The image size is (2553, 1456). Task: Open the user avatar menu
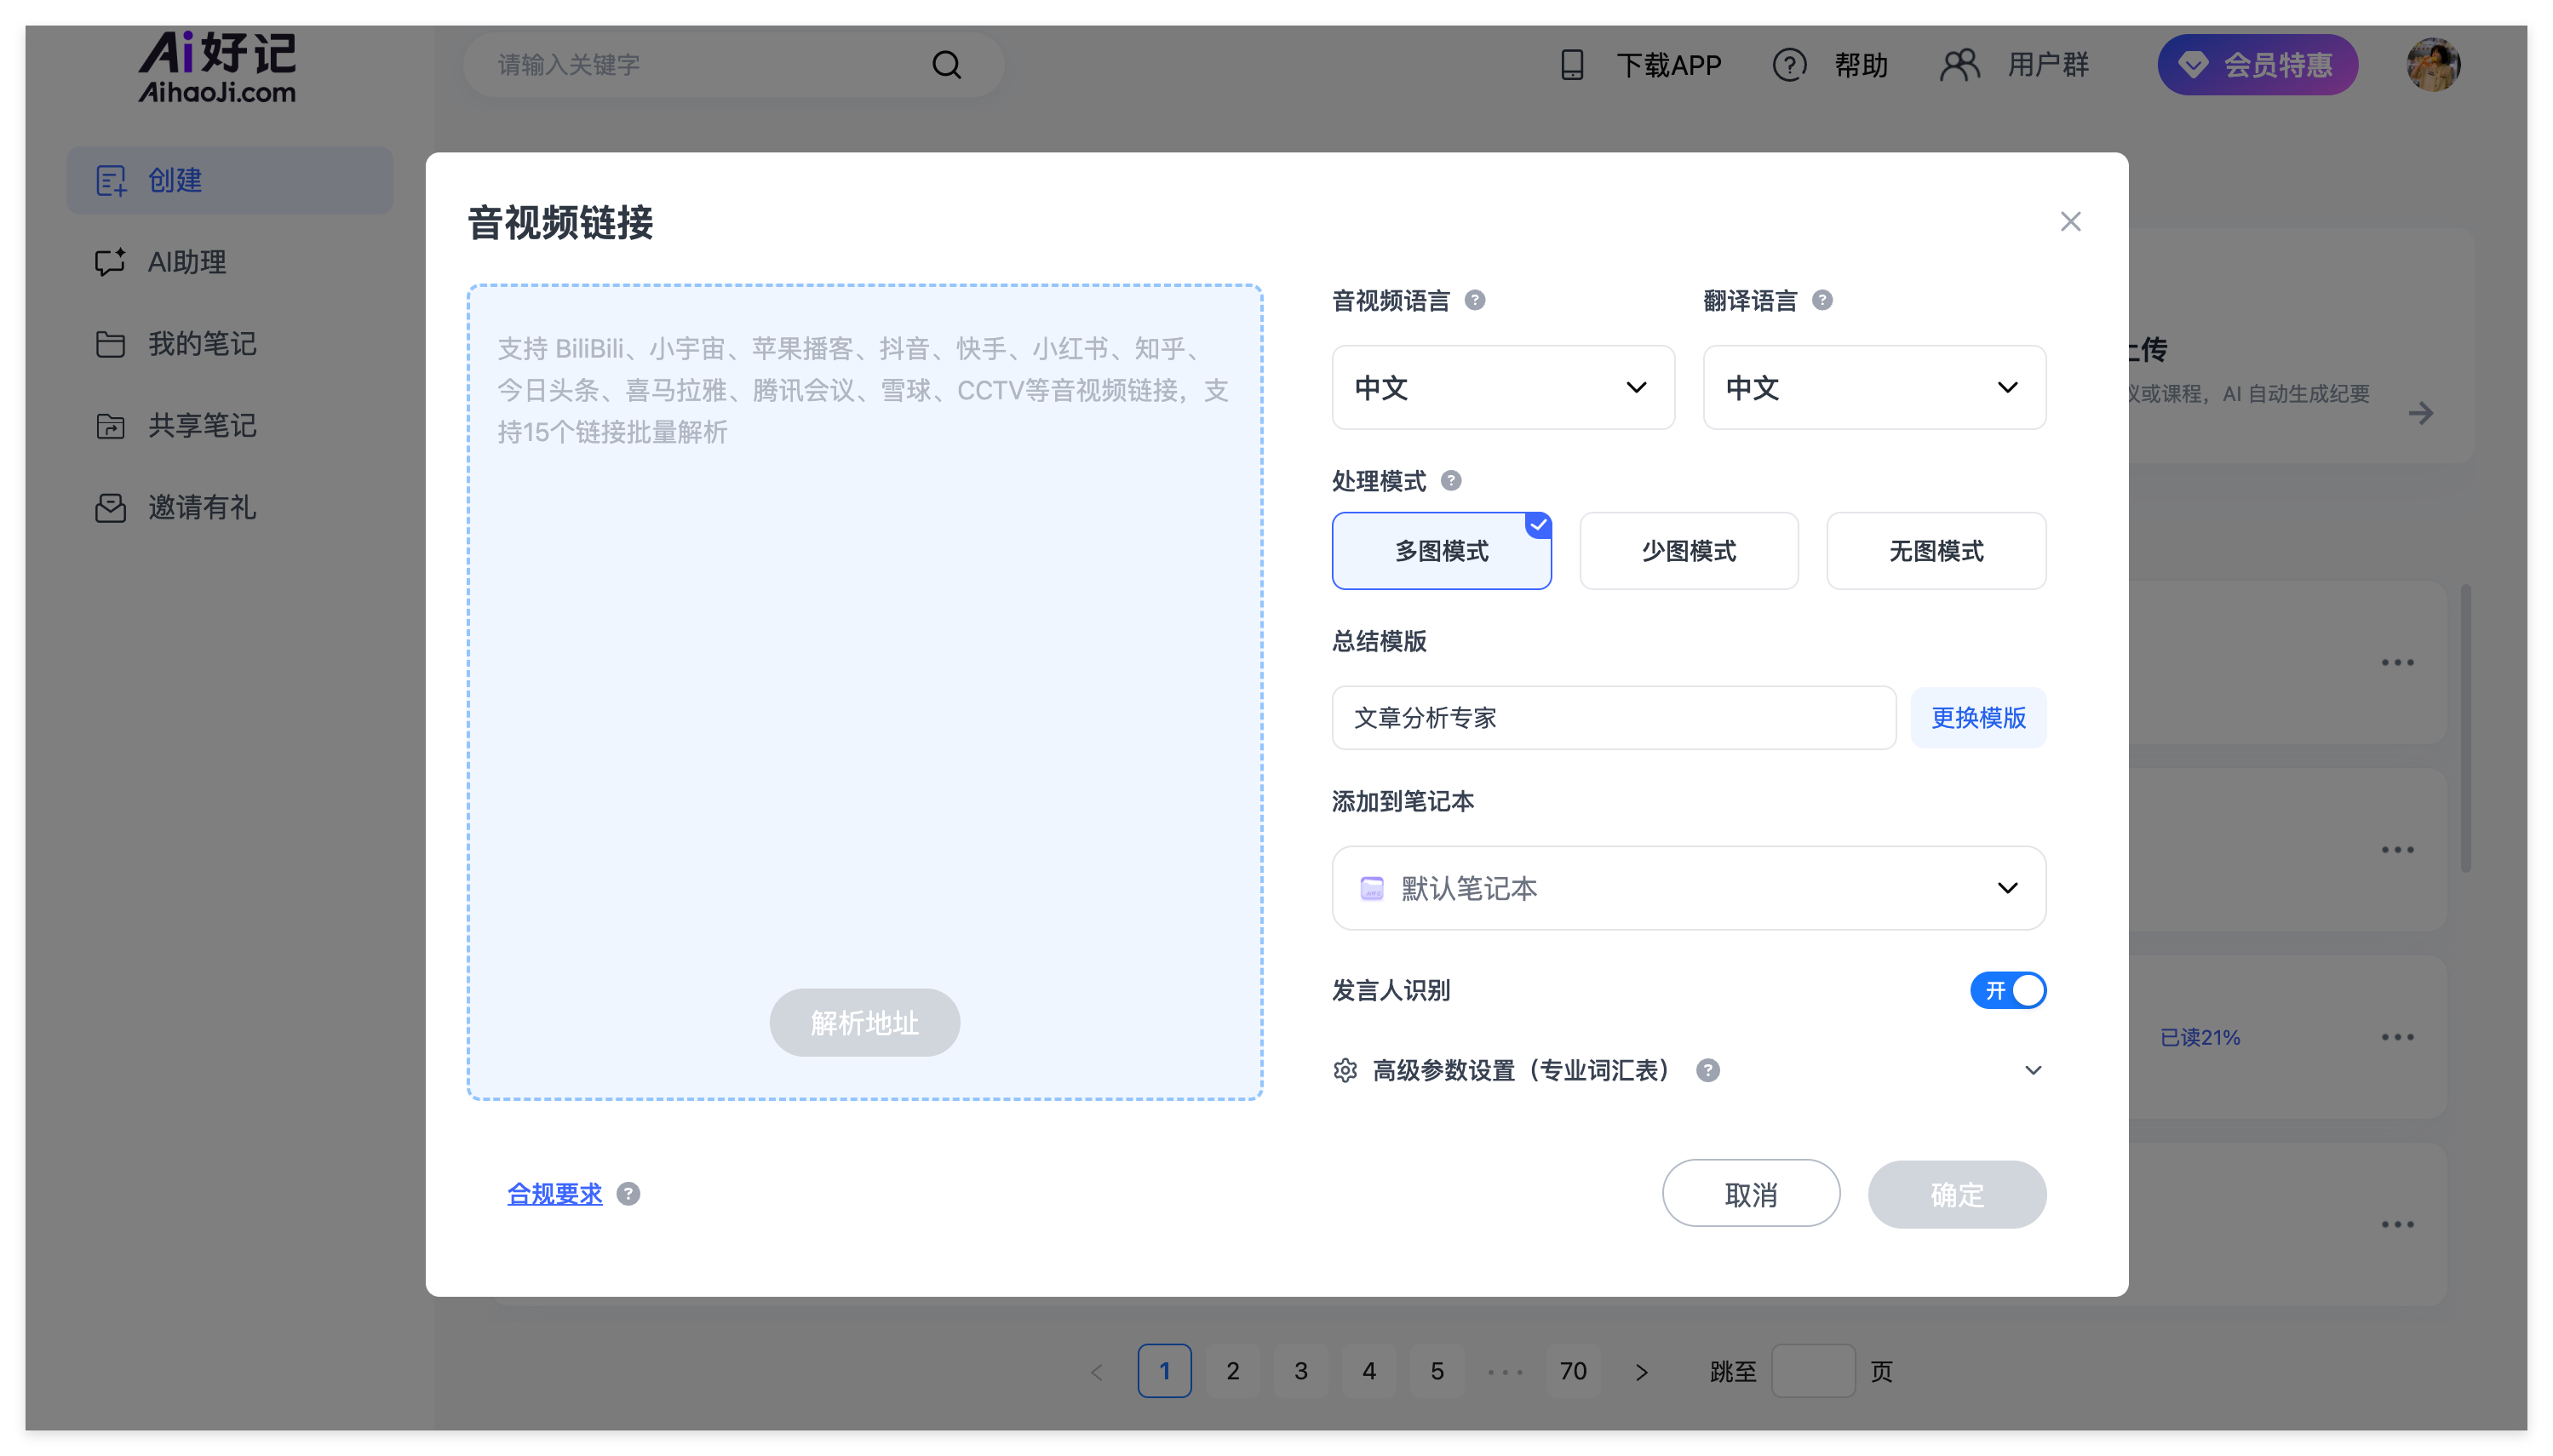click(x=2432, y=65)
